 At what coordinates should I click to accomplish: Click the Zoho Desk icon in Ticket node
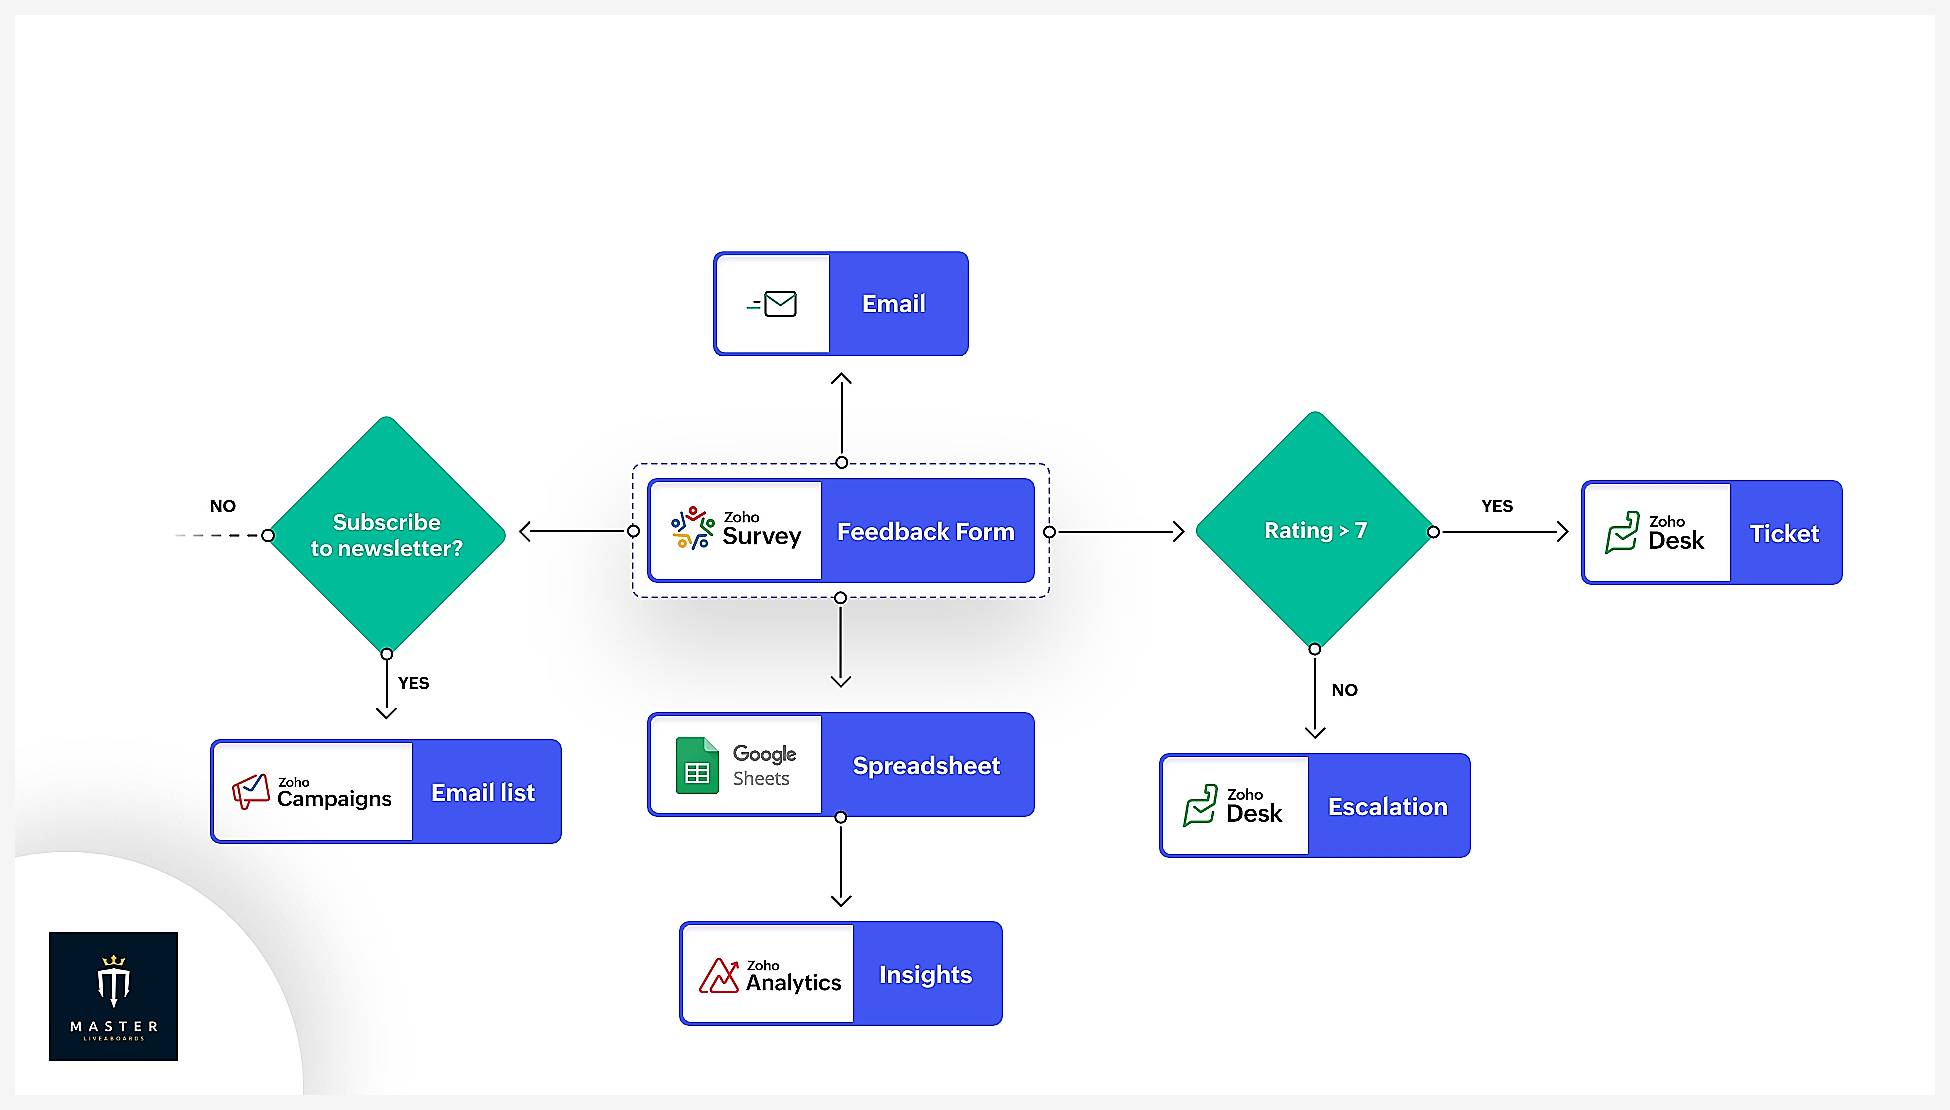pos(1622,532)
